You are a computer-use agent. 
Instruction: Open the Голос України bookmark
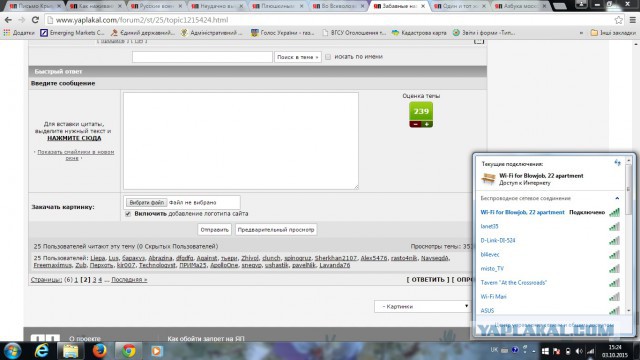[282, 33]
